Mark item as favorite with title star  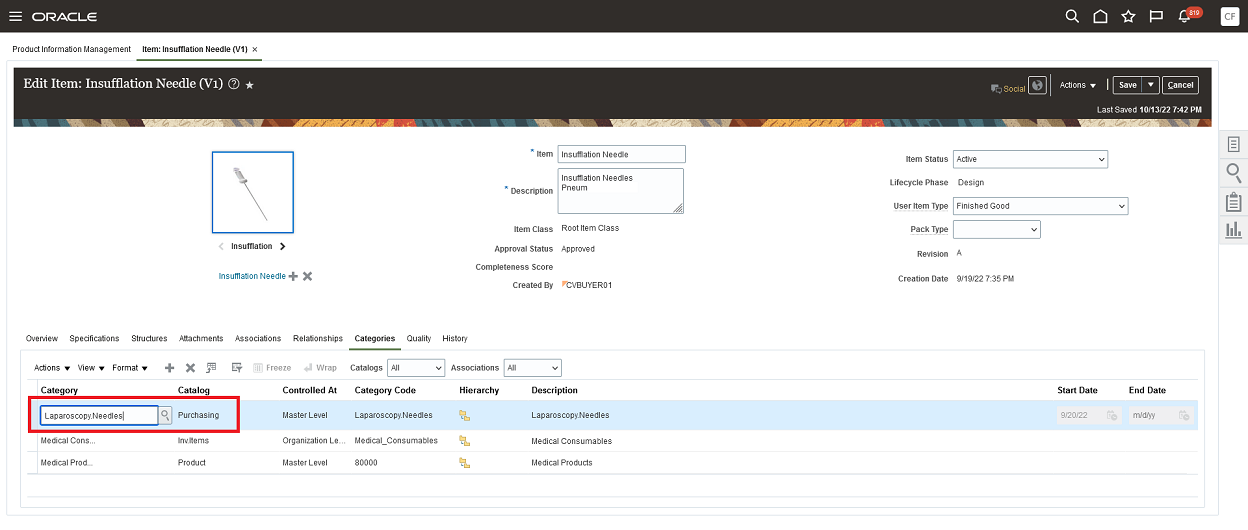250,85
